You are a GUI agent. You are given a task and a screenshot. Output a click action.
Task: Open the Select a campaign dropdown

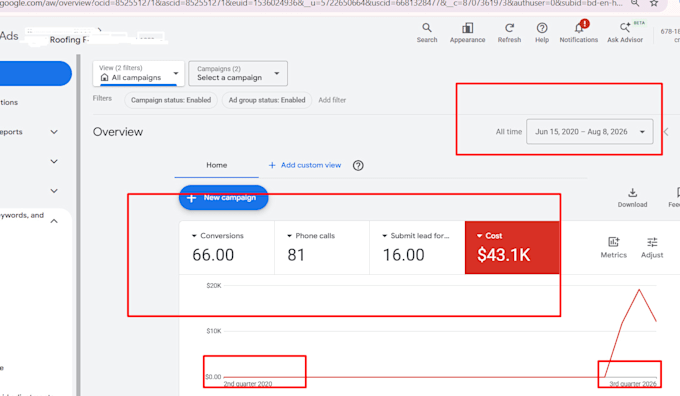coord(238,73)
